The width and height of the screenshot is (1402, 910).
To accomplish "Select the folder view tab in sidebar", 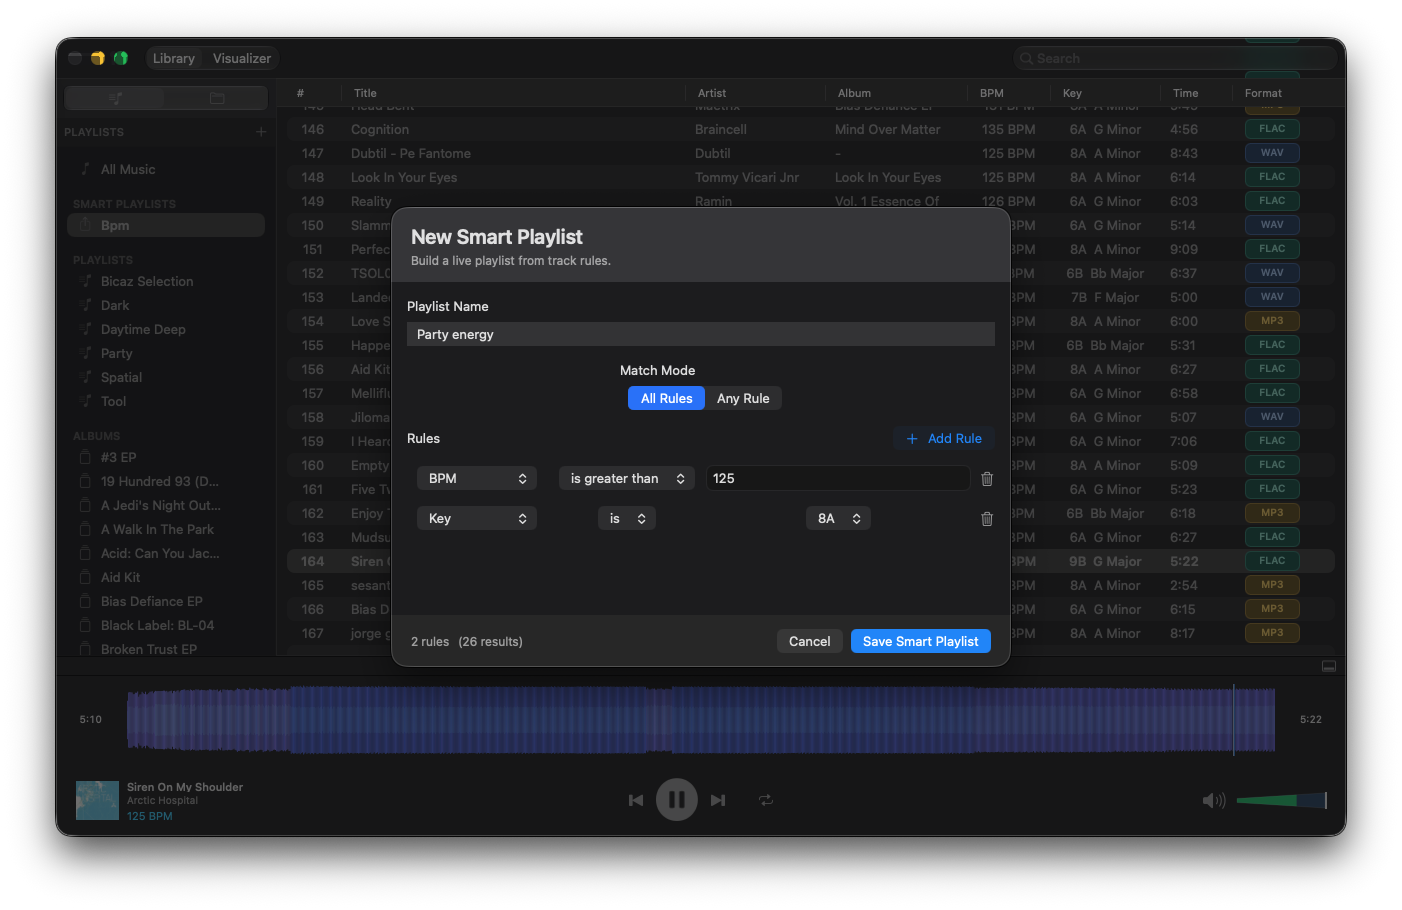I will coord(217,98).
